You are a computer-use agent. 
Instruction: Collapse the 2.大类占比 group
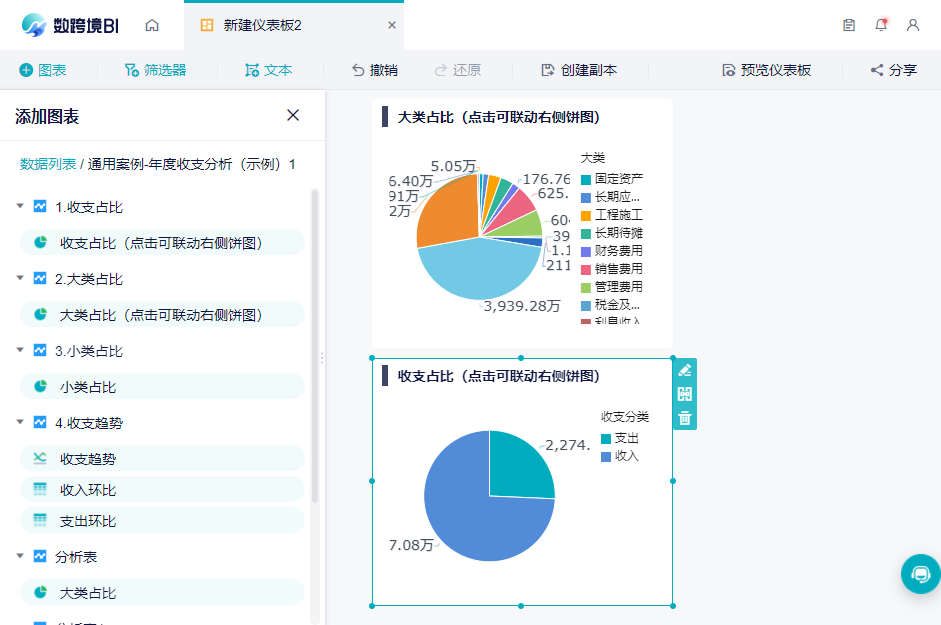pyautogui.click(x=20, y=278)
